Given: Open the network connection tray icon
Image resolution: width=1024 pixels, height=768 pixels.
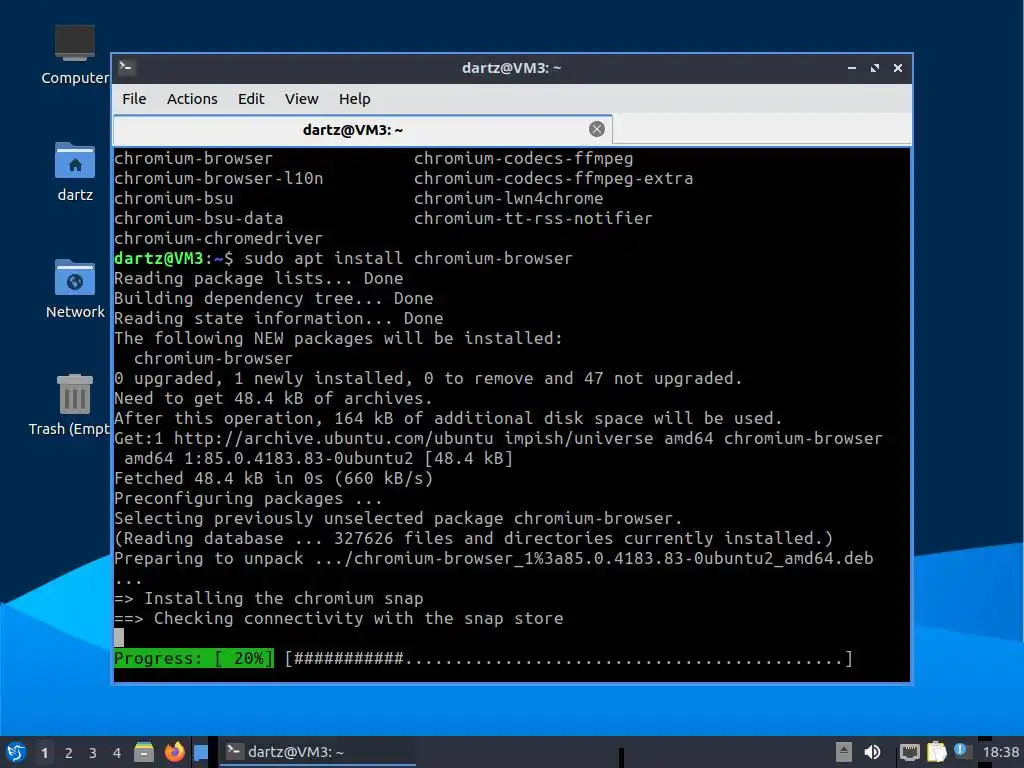Looking at the screenshot, I should (x=909, y=752).
